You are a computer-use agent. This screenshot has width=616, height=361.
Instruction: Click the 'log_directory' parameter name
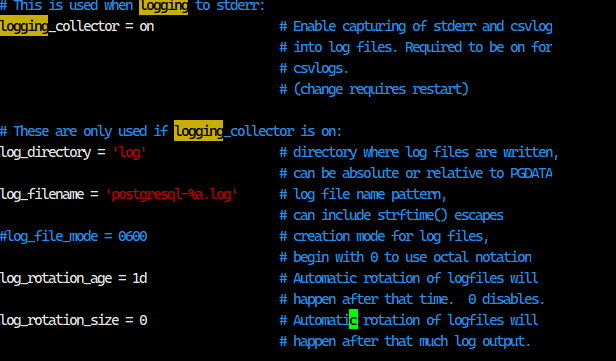46,152
